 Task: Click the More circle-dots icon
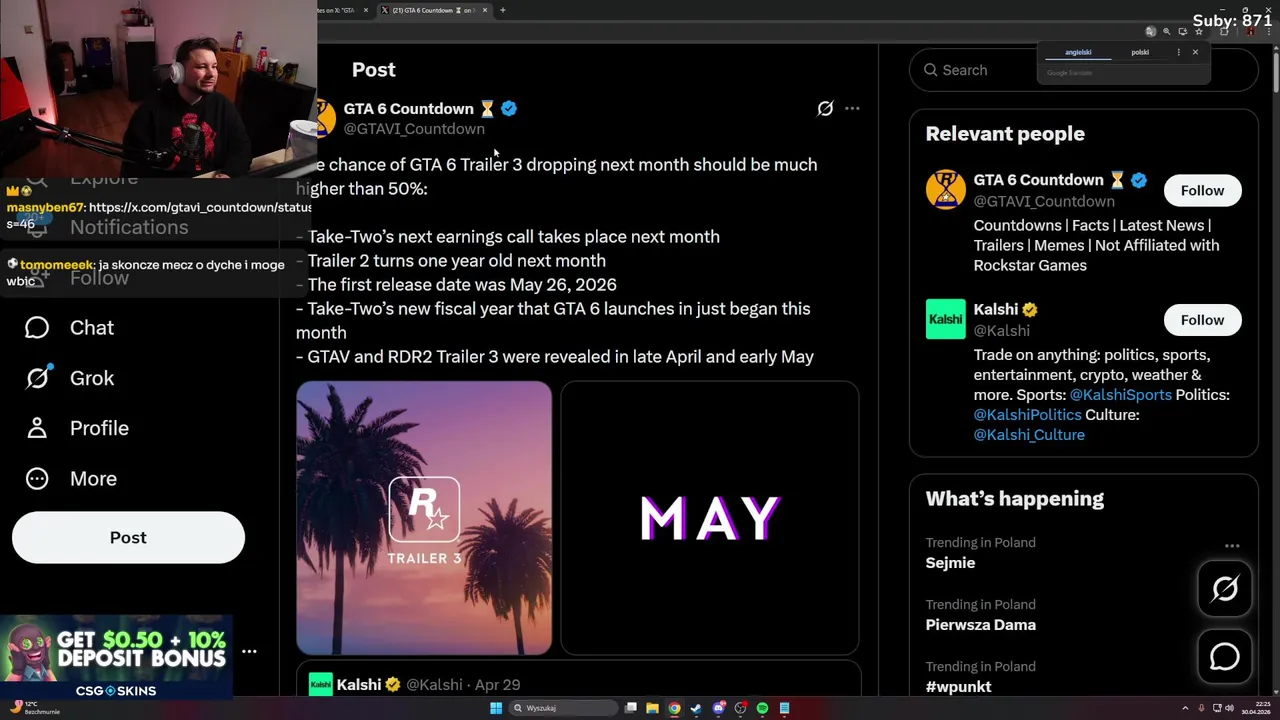click(37, 478)
